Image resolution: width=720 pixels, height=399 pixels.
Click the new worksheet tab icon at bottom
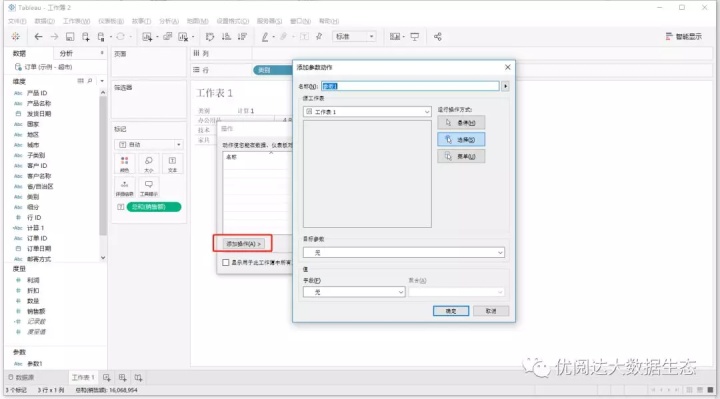tap(107, 377)
